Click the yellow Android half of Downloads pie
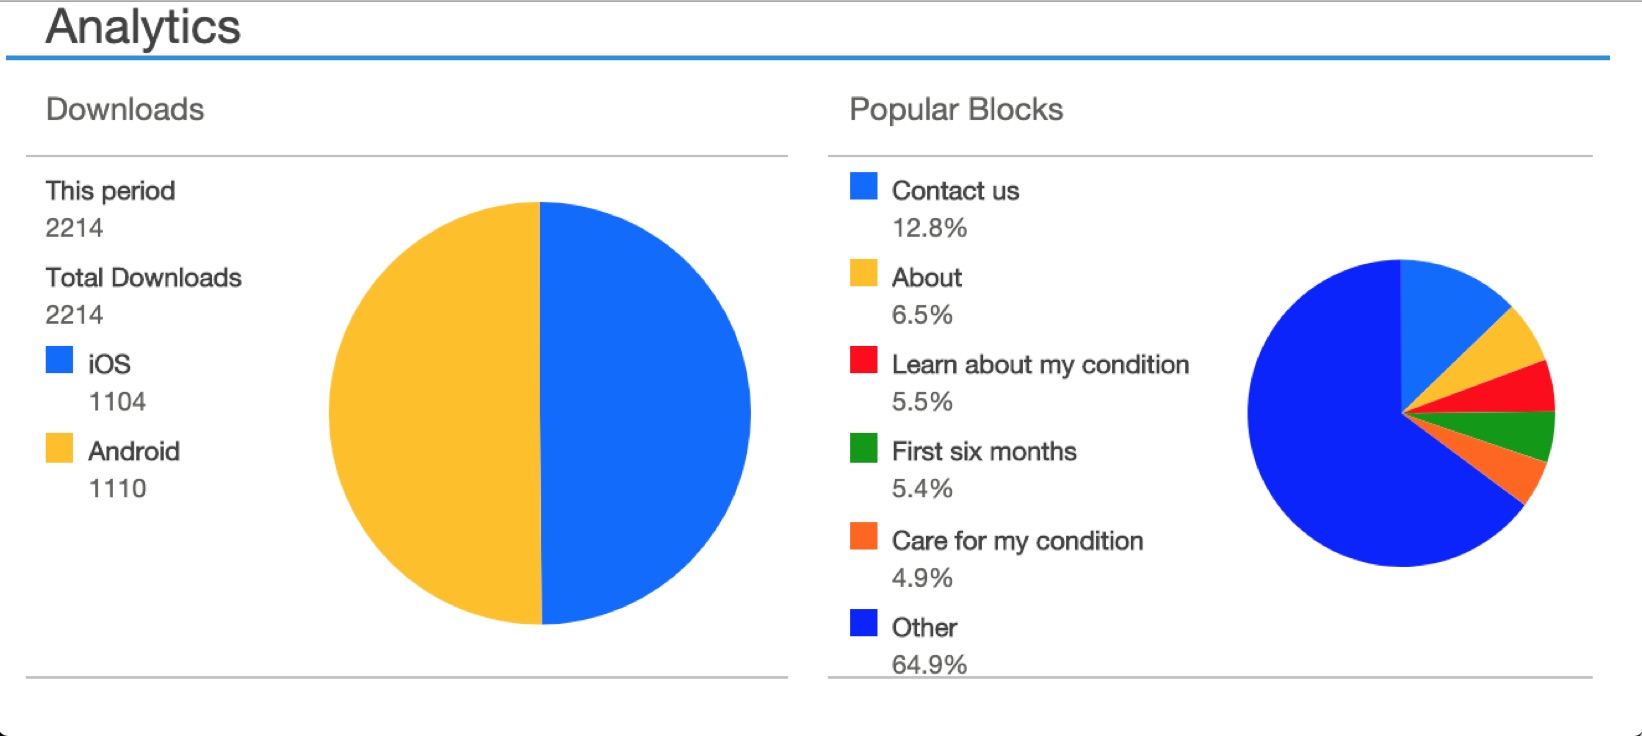This screenshot has height=736, width=1642. pyautogui.click(x=435, y=413)
